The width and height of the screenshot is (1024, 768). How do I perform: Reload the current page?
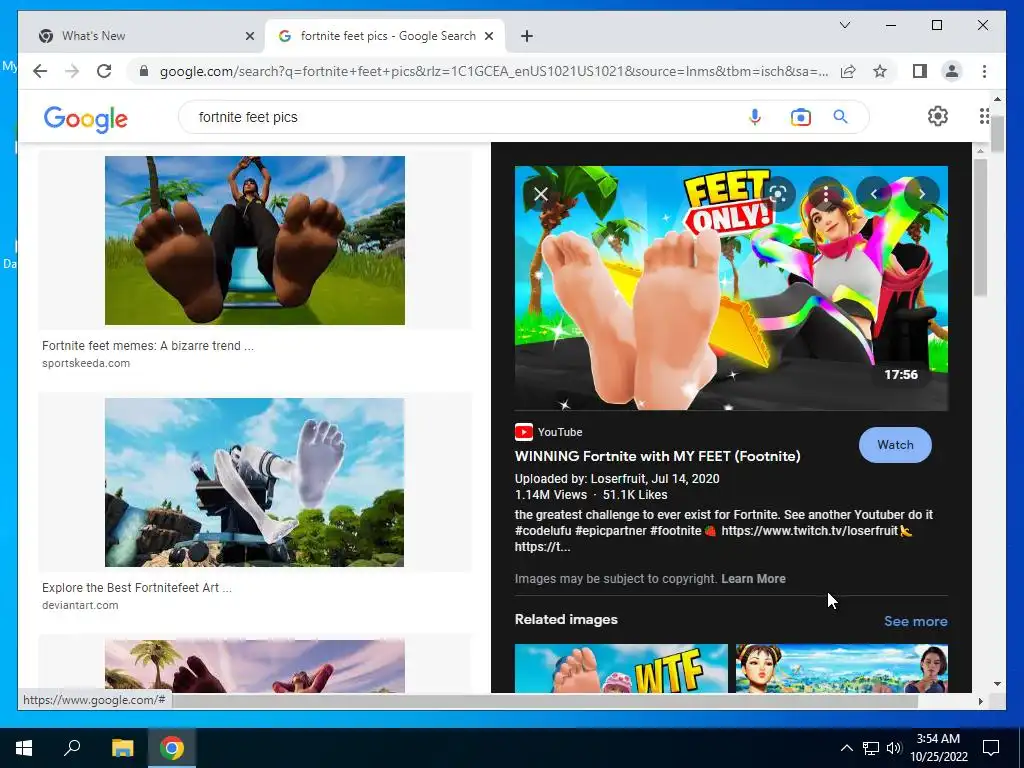(104, 71)
